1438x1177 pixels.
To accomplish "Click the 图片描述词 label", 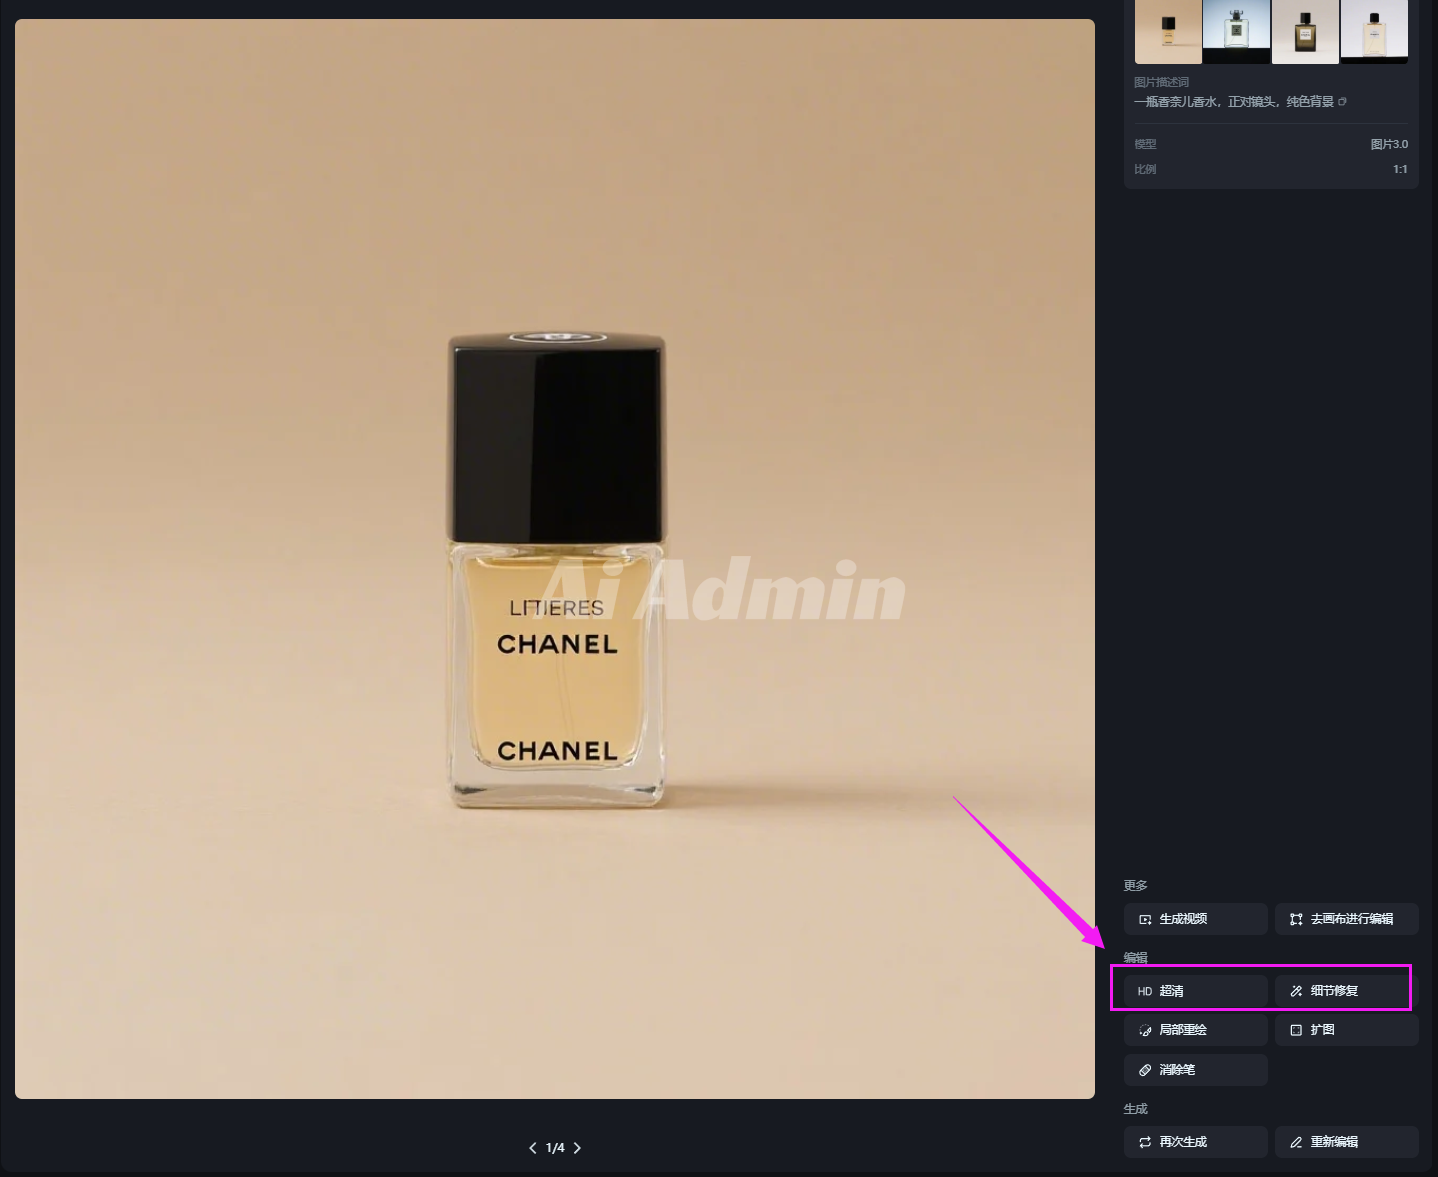I will pos(1161,82).
